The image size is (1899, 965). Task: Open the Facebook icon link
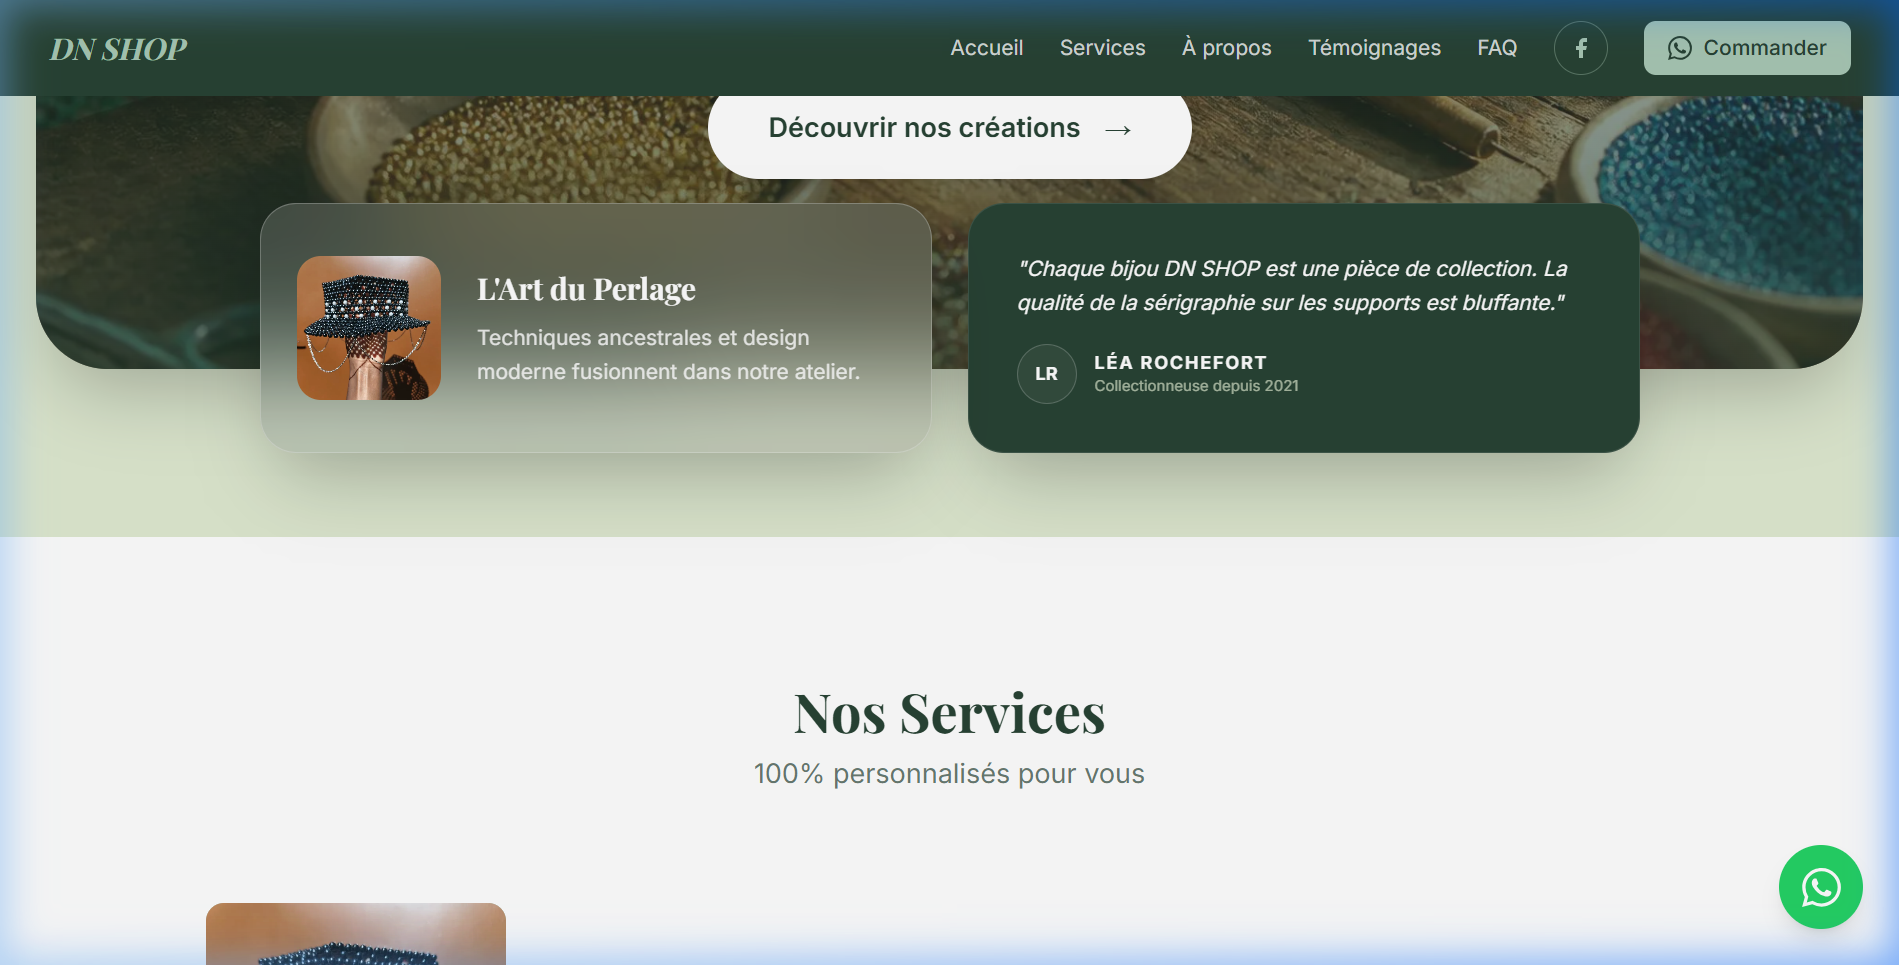coord(1580,48)
